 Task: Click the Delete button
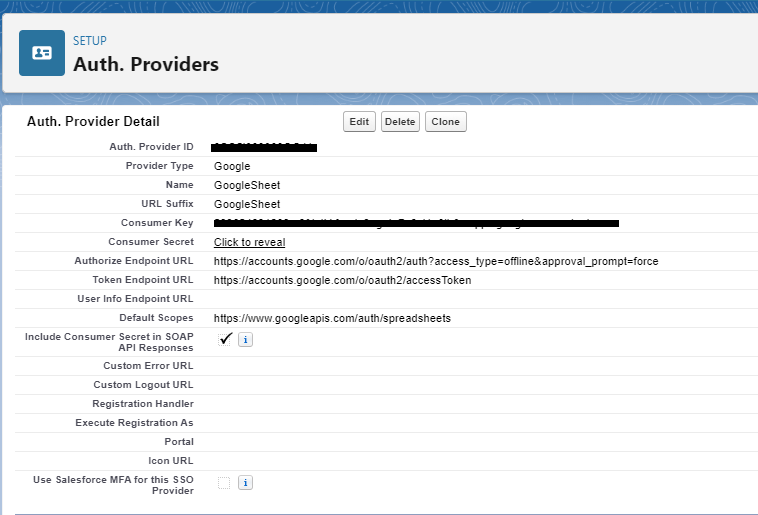click(x=400, y=121)
